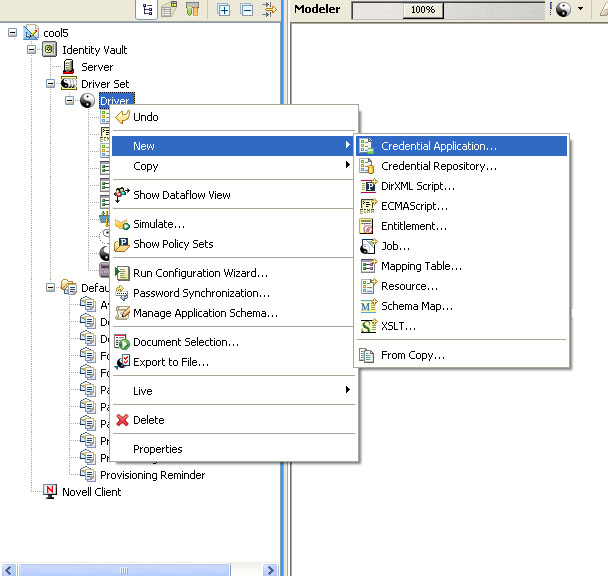Click the Job clock icon in submenu
This screenshot has width=608, height=576.
click(367, 246)
